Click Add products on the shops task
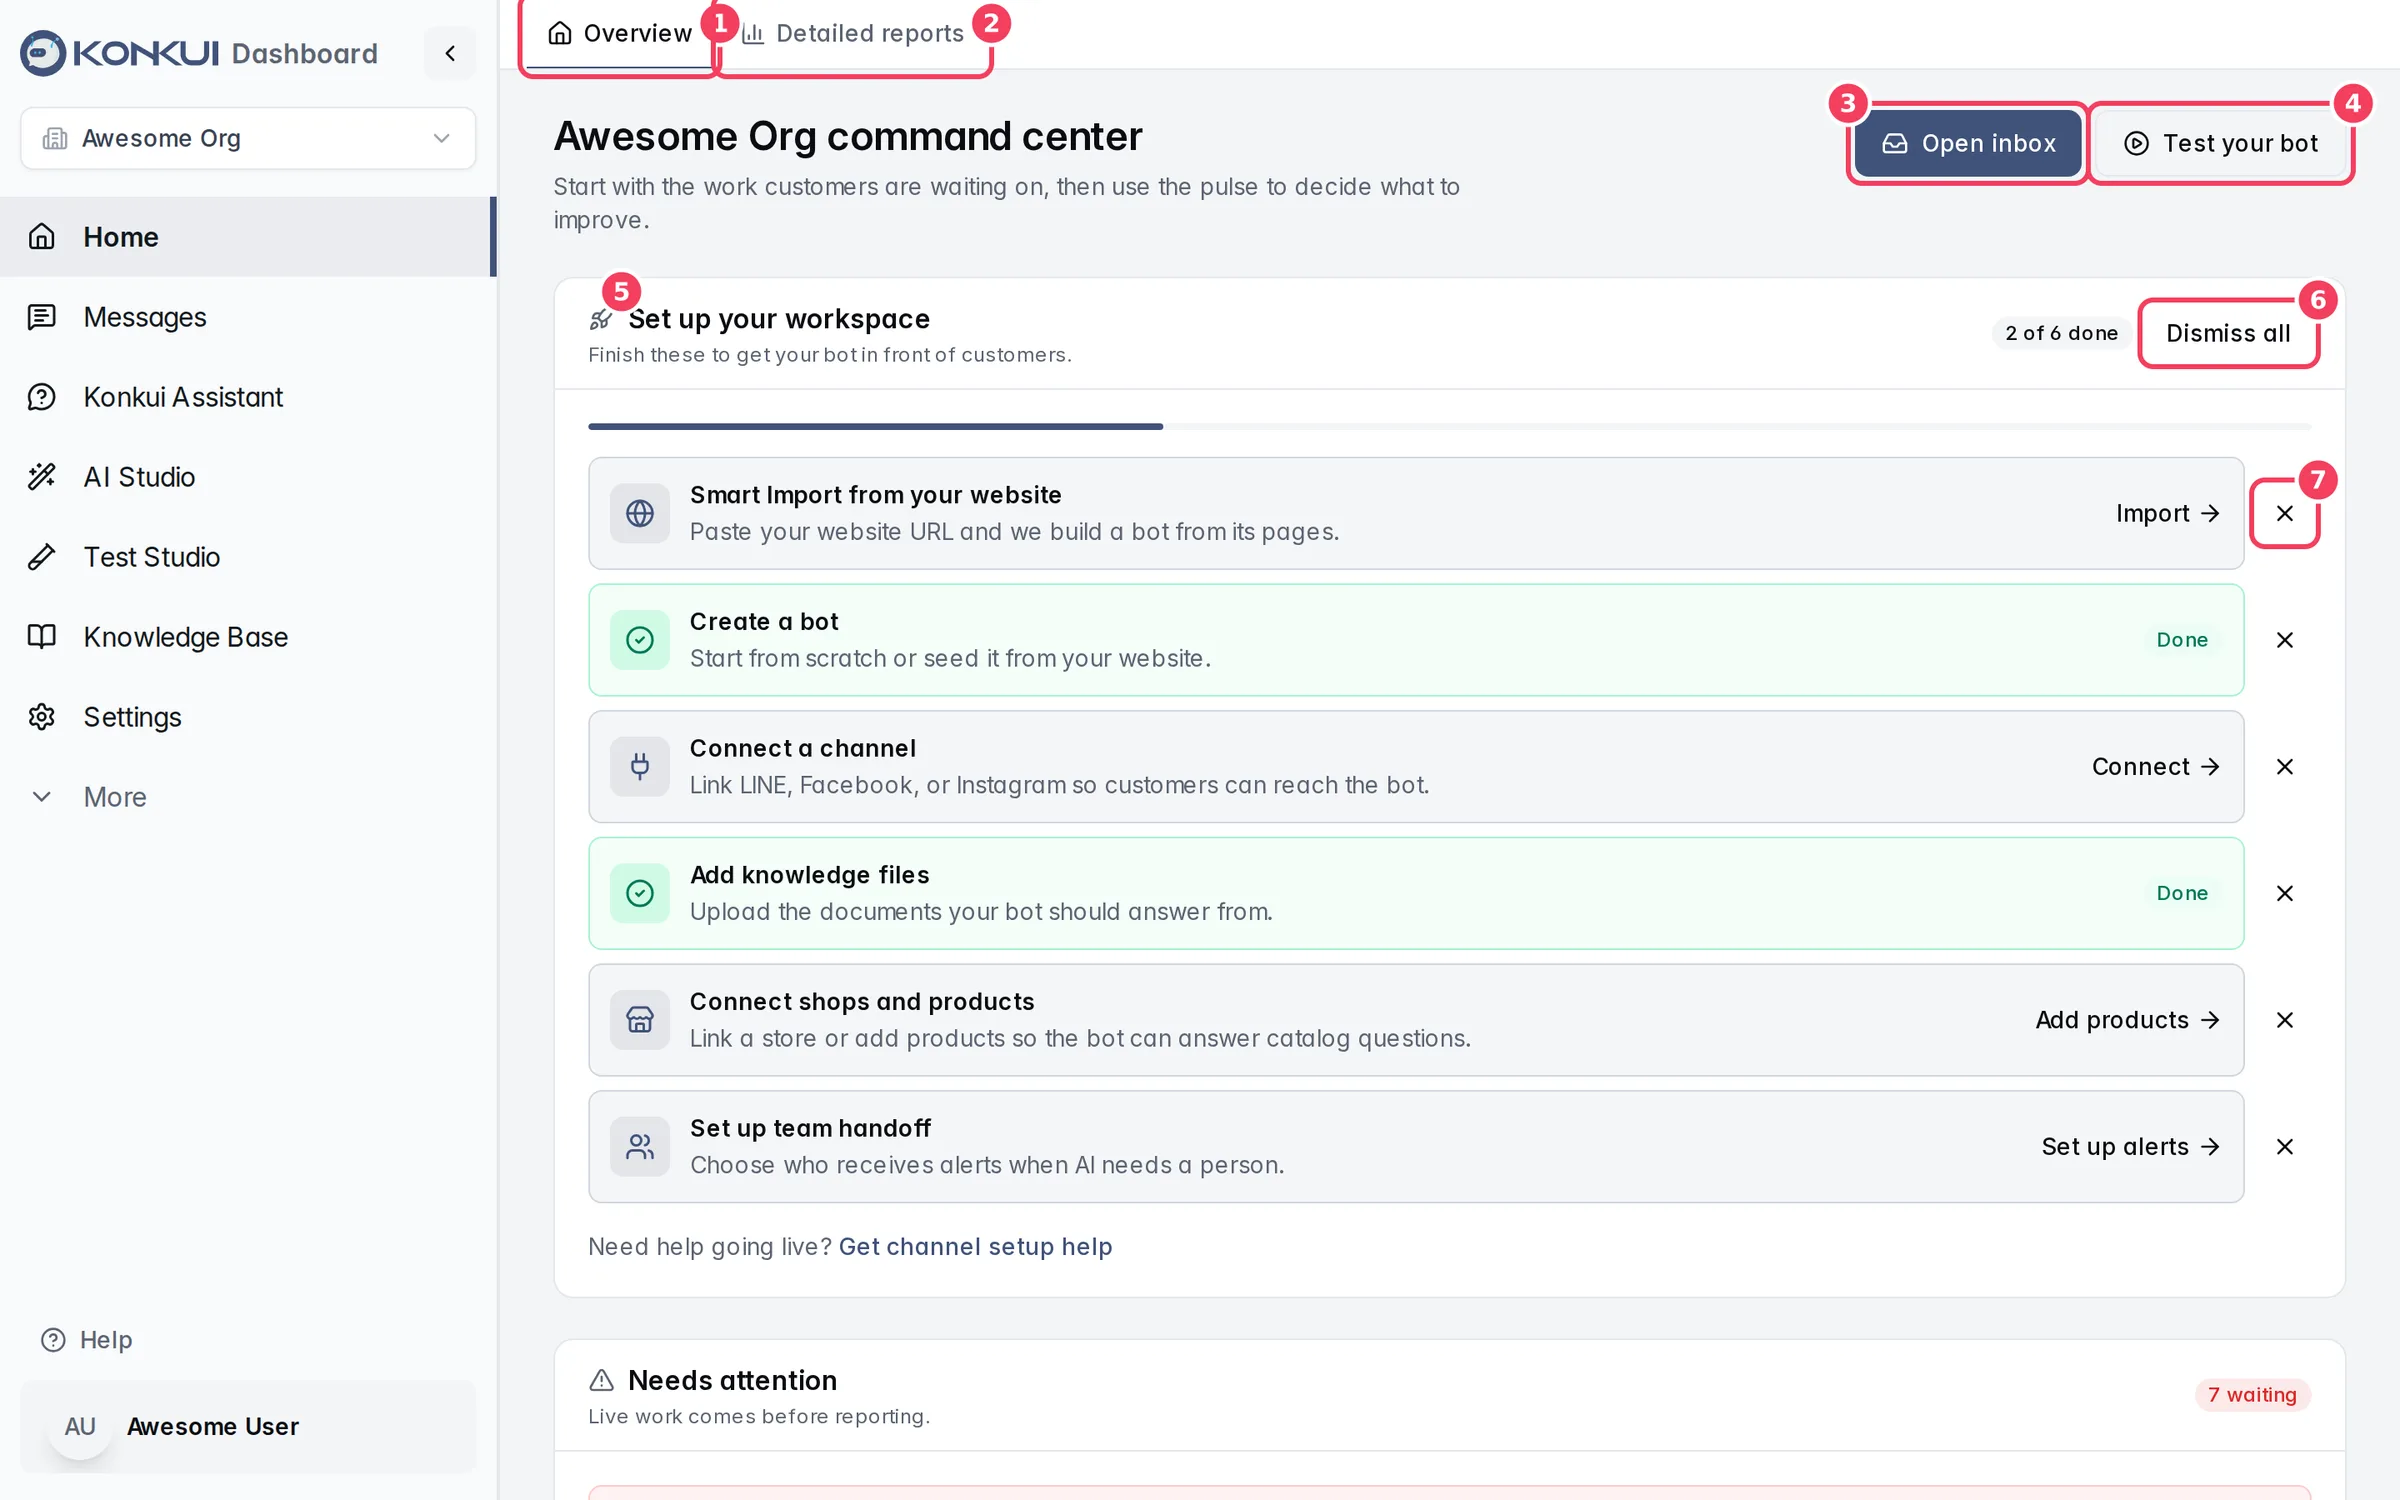The width and height of the screenshot is (2400, 1500). (x=2128, y=1020)
